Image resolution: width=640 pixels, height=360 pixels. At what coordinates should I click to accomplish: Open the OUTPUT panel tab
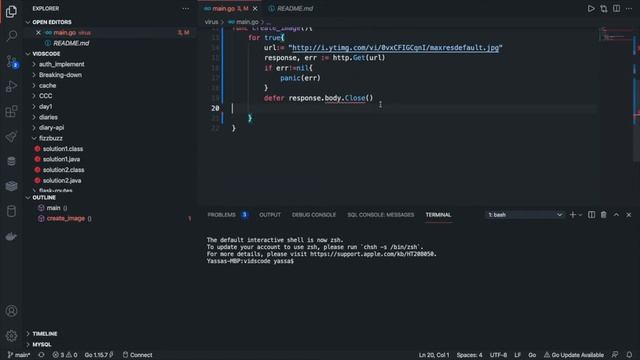tap(270, 215)
